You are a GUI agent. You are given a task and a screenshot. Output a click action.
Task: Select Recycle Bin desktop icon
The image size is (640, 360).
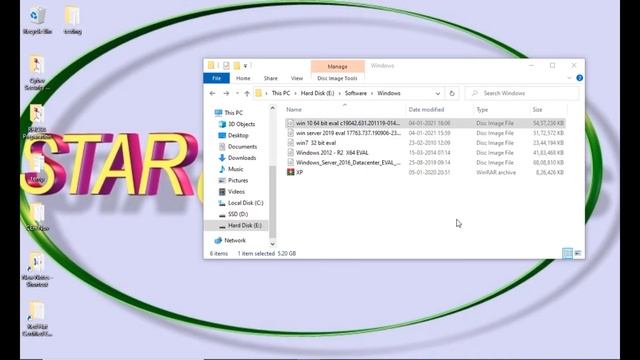(x=37, y=21)
